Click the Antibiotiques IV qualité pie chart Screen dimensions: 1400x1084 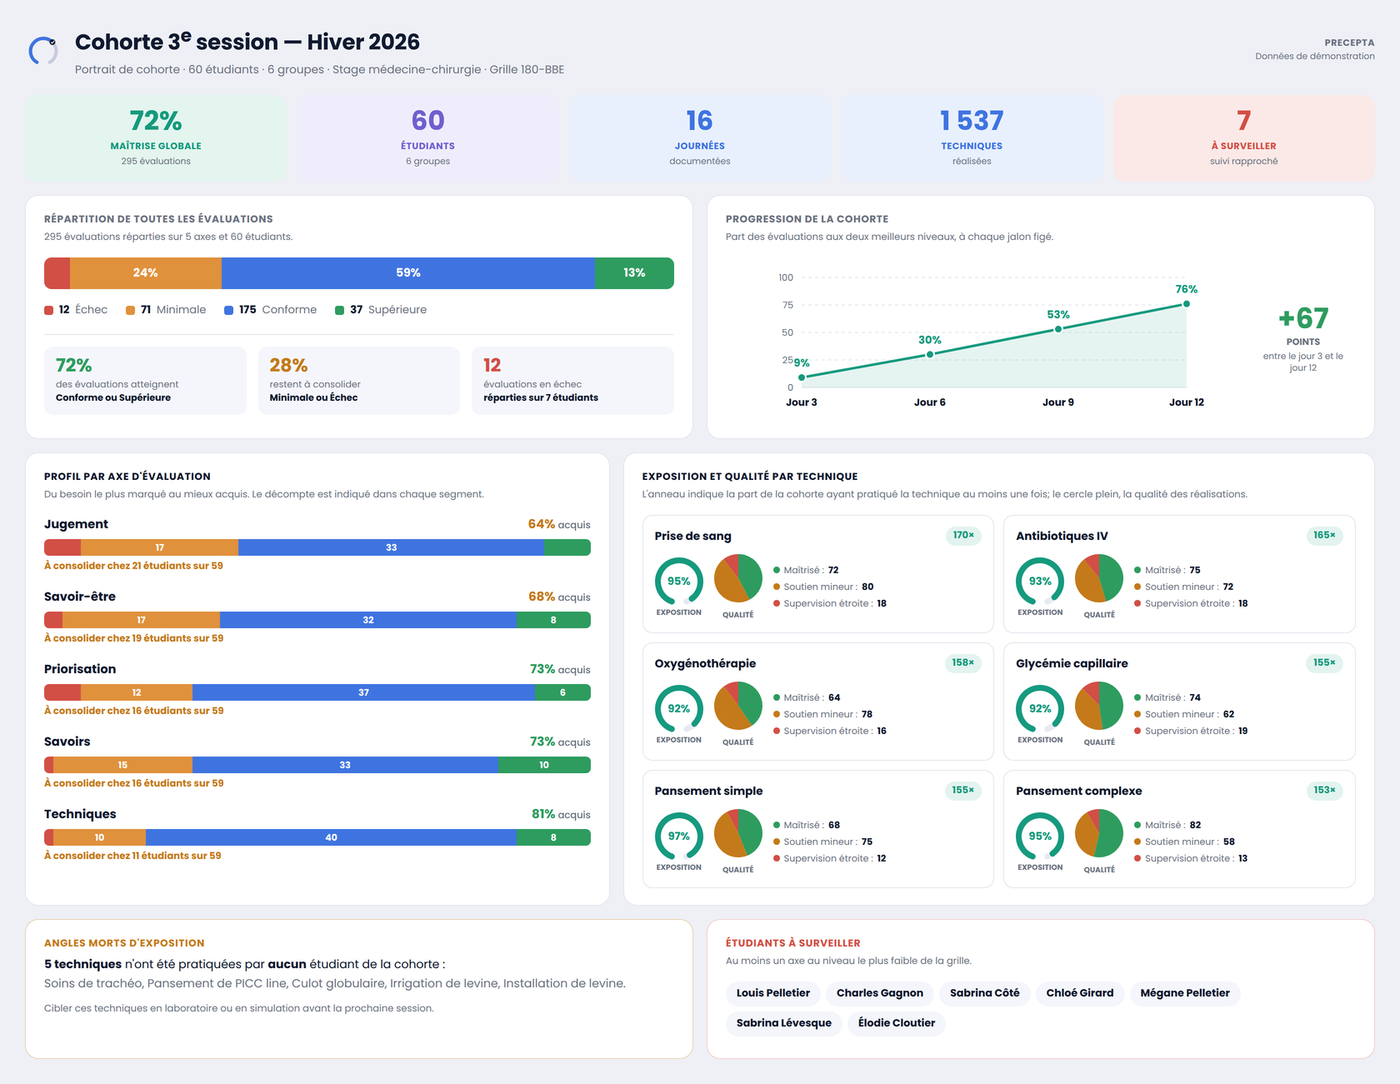[x=1099, y=579]
